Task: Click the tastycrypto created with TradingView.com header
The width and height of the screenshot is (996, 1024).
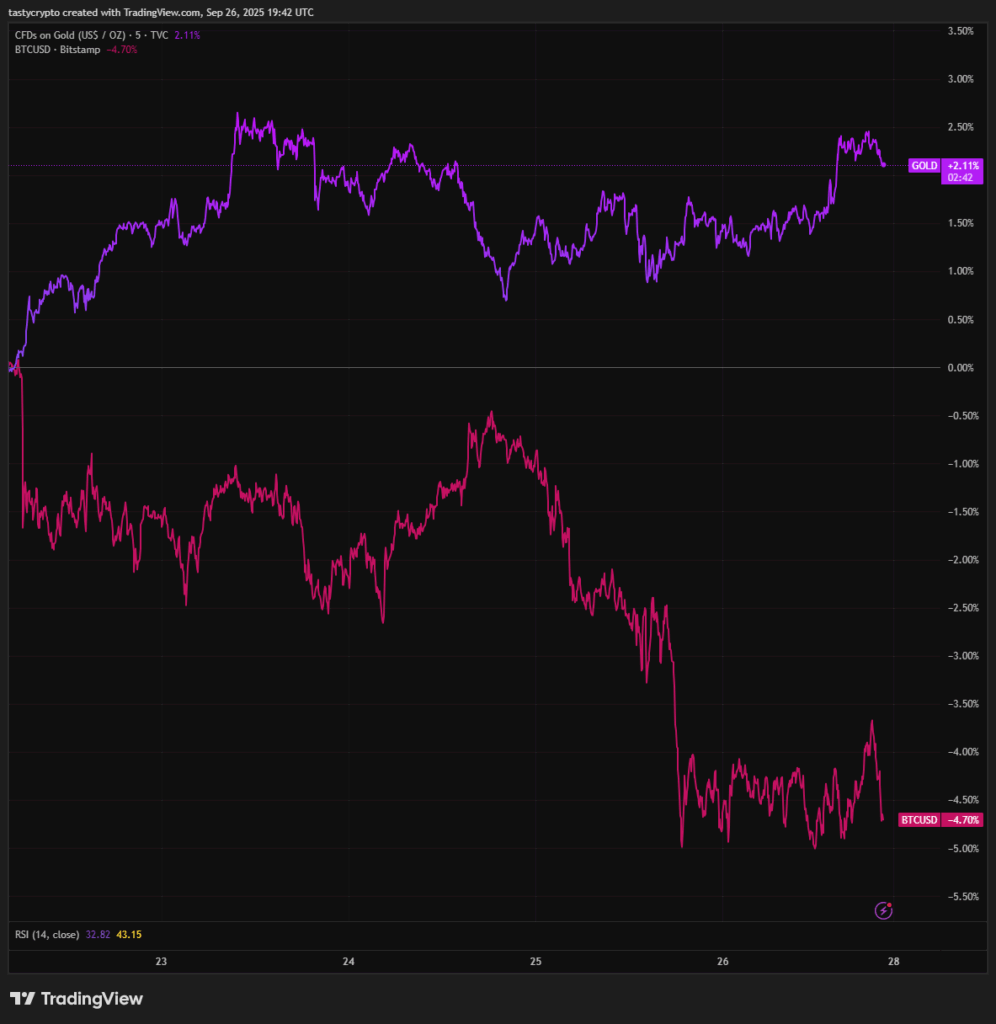Action: 161,12
